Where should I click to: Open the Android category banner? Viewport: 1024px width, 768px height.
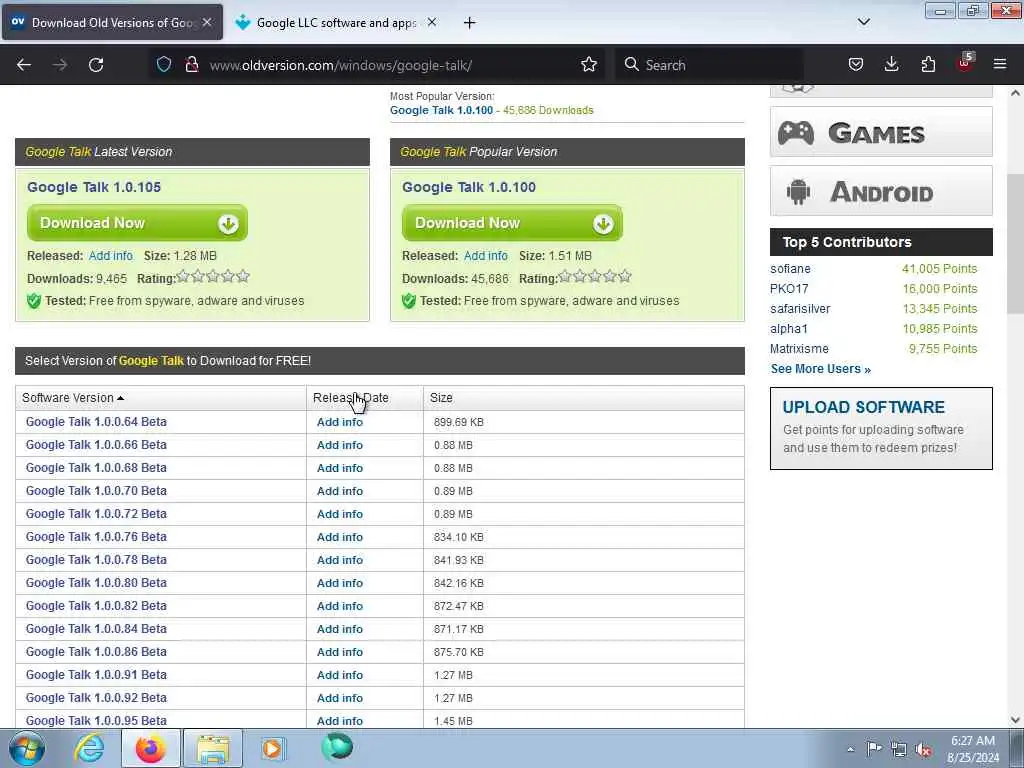pyautogui.click(x=881, y=191)
